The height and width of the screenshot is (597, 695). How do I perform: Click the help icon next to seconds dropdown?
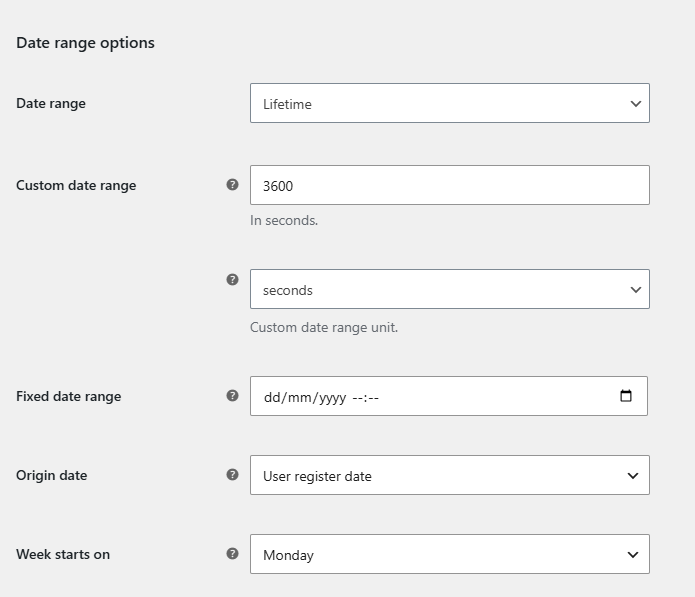coord(232,279)
